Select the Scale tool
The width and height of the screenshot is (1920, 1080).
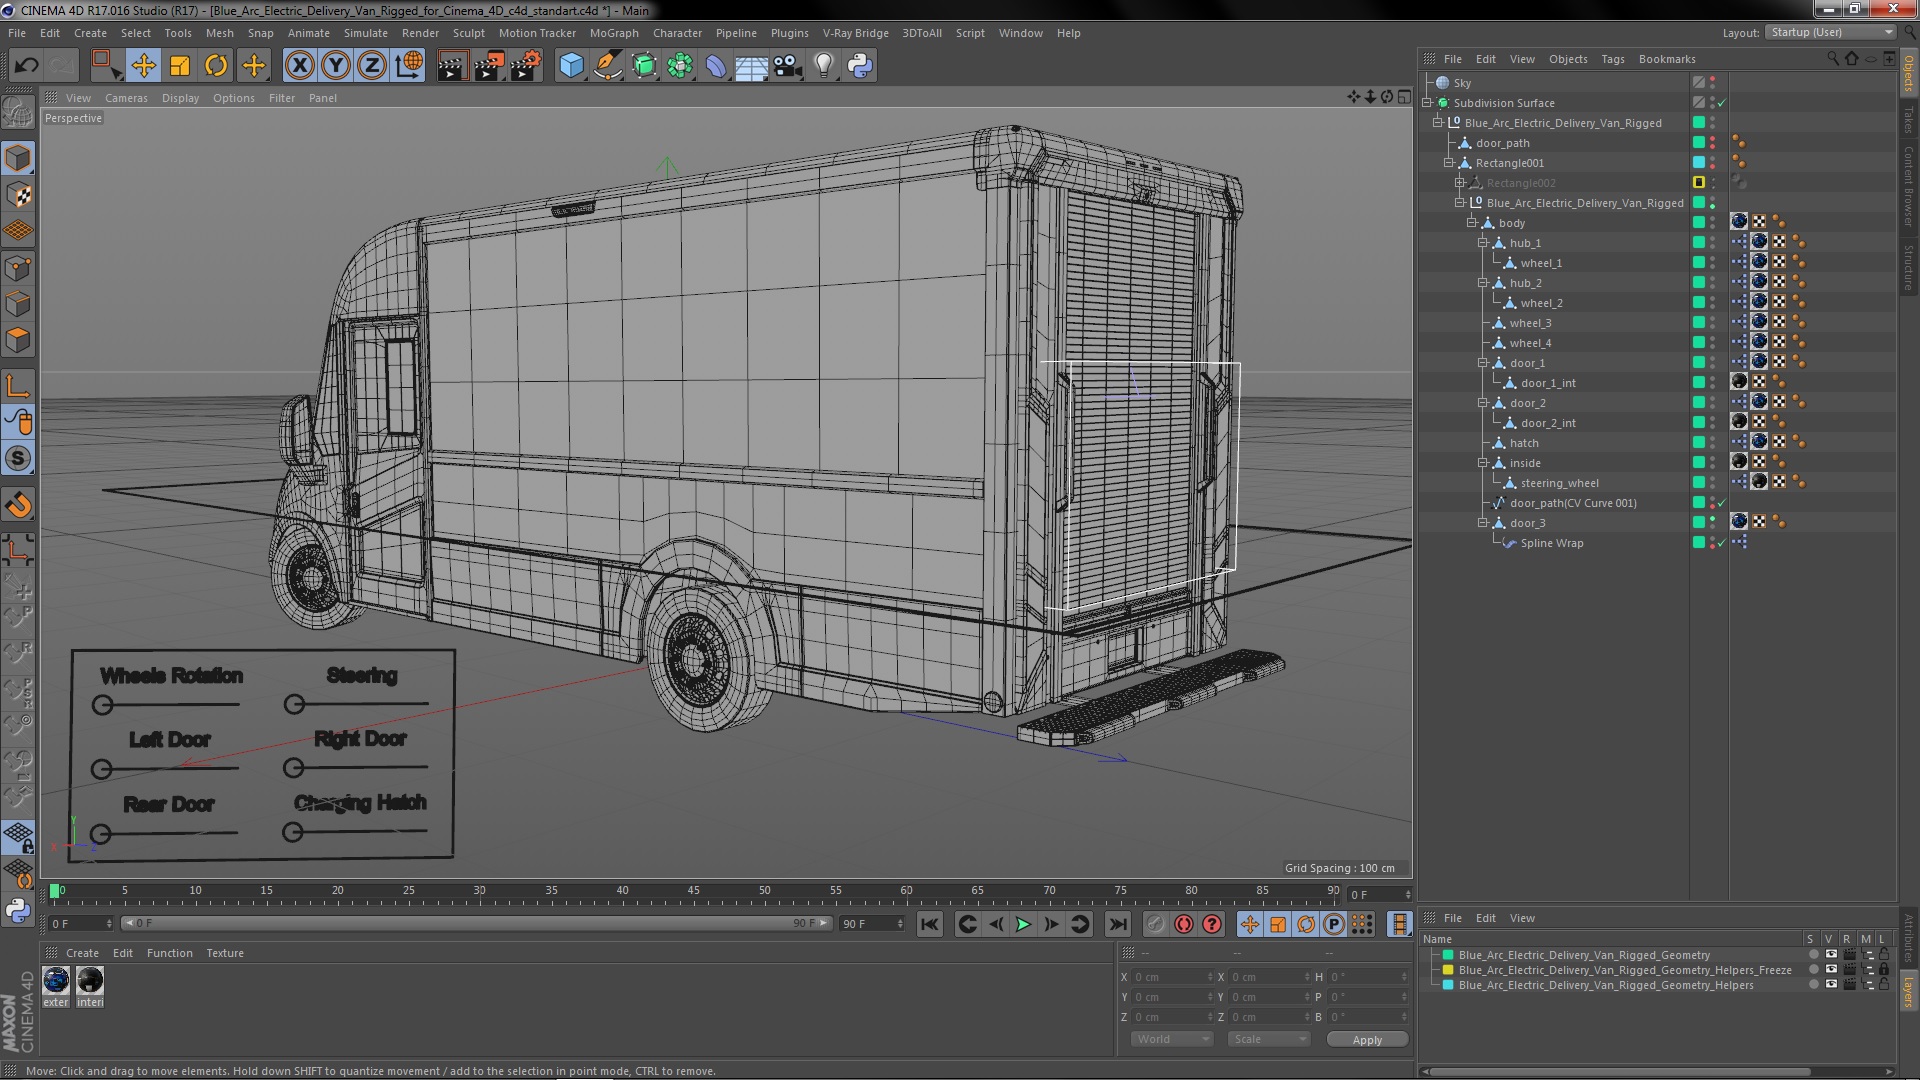coord(180,66)
